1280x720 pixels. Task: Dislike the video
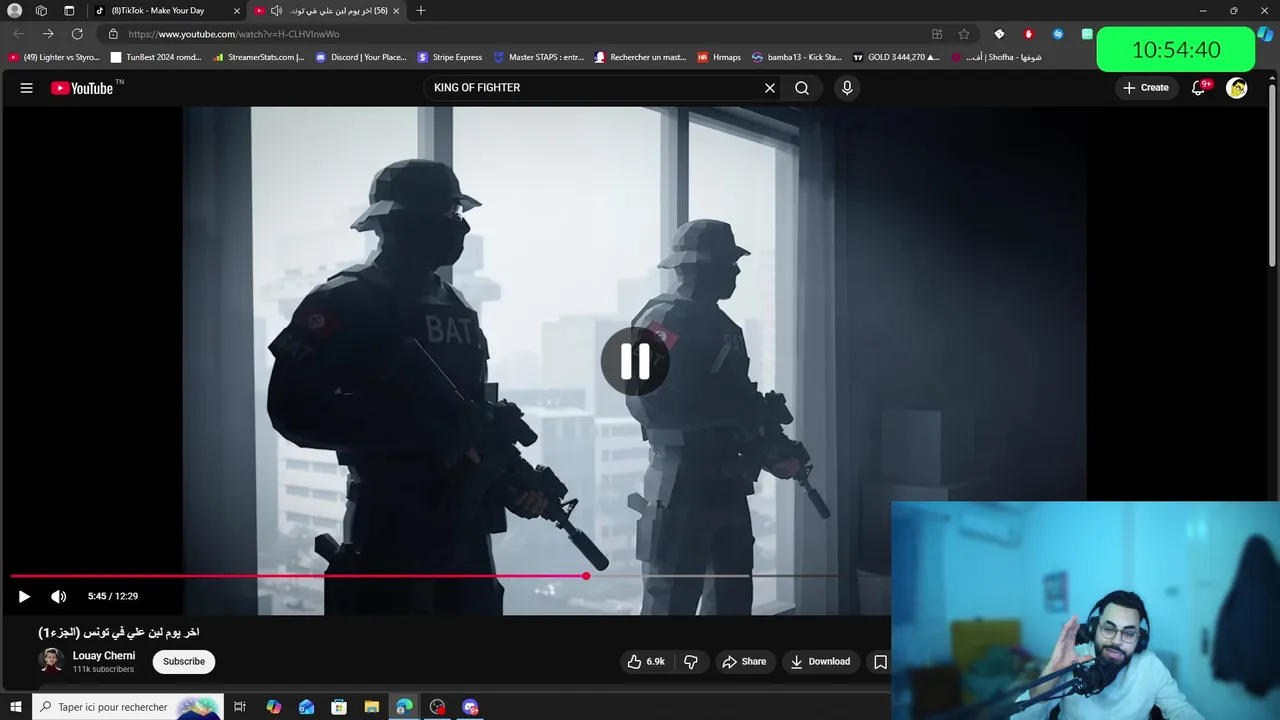[x=690, y=662]
